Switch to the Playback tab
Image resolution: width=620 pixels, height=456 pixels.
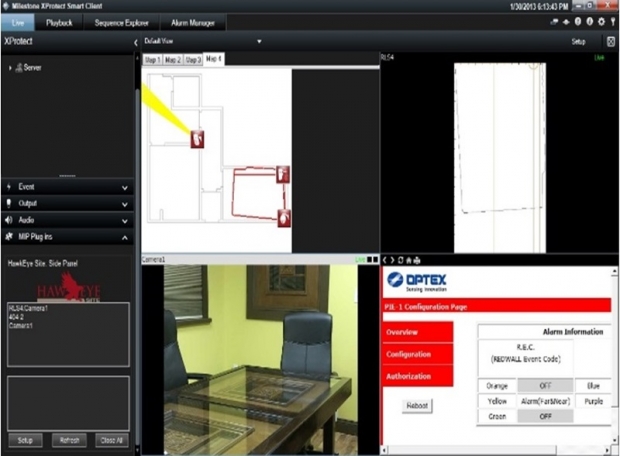point(59,23)
